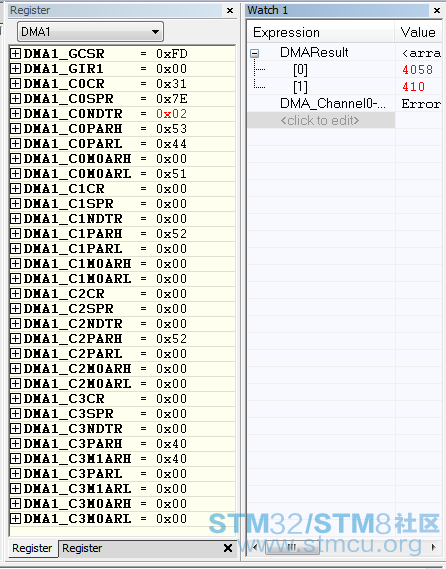Screen dimensions: 446x569
Task: Click the <click to edit> watch field
Action: coord(321,120)
